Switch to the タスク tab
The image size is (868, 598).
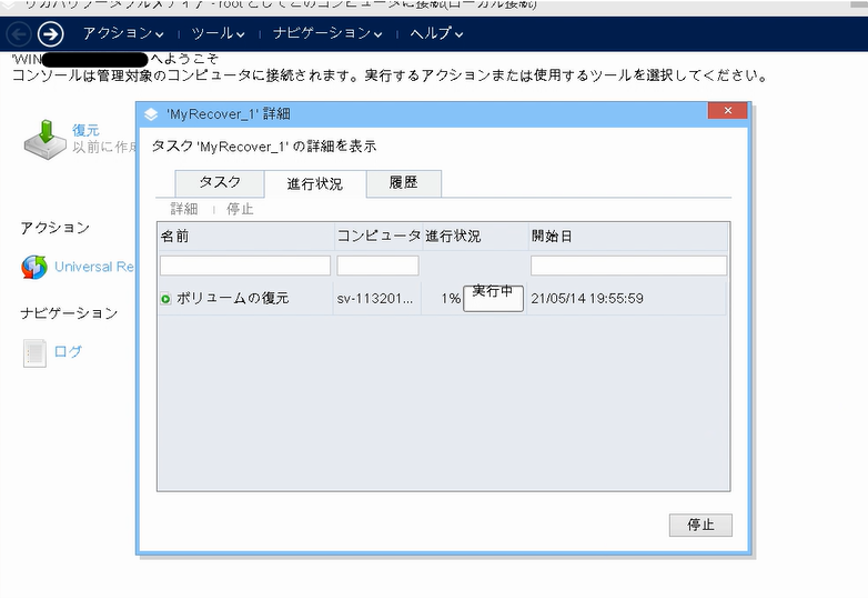pos(220,183)
